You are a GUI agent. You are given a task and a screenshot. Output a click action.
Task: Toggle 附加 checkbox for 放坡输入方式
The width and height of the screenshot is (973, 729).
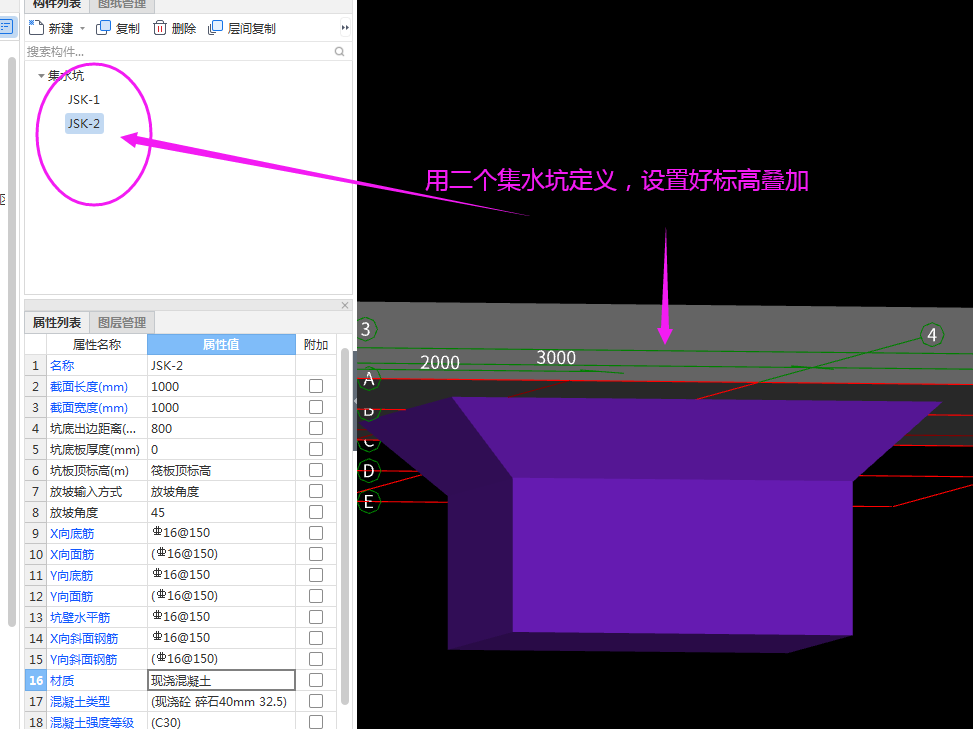coord(316,491)
